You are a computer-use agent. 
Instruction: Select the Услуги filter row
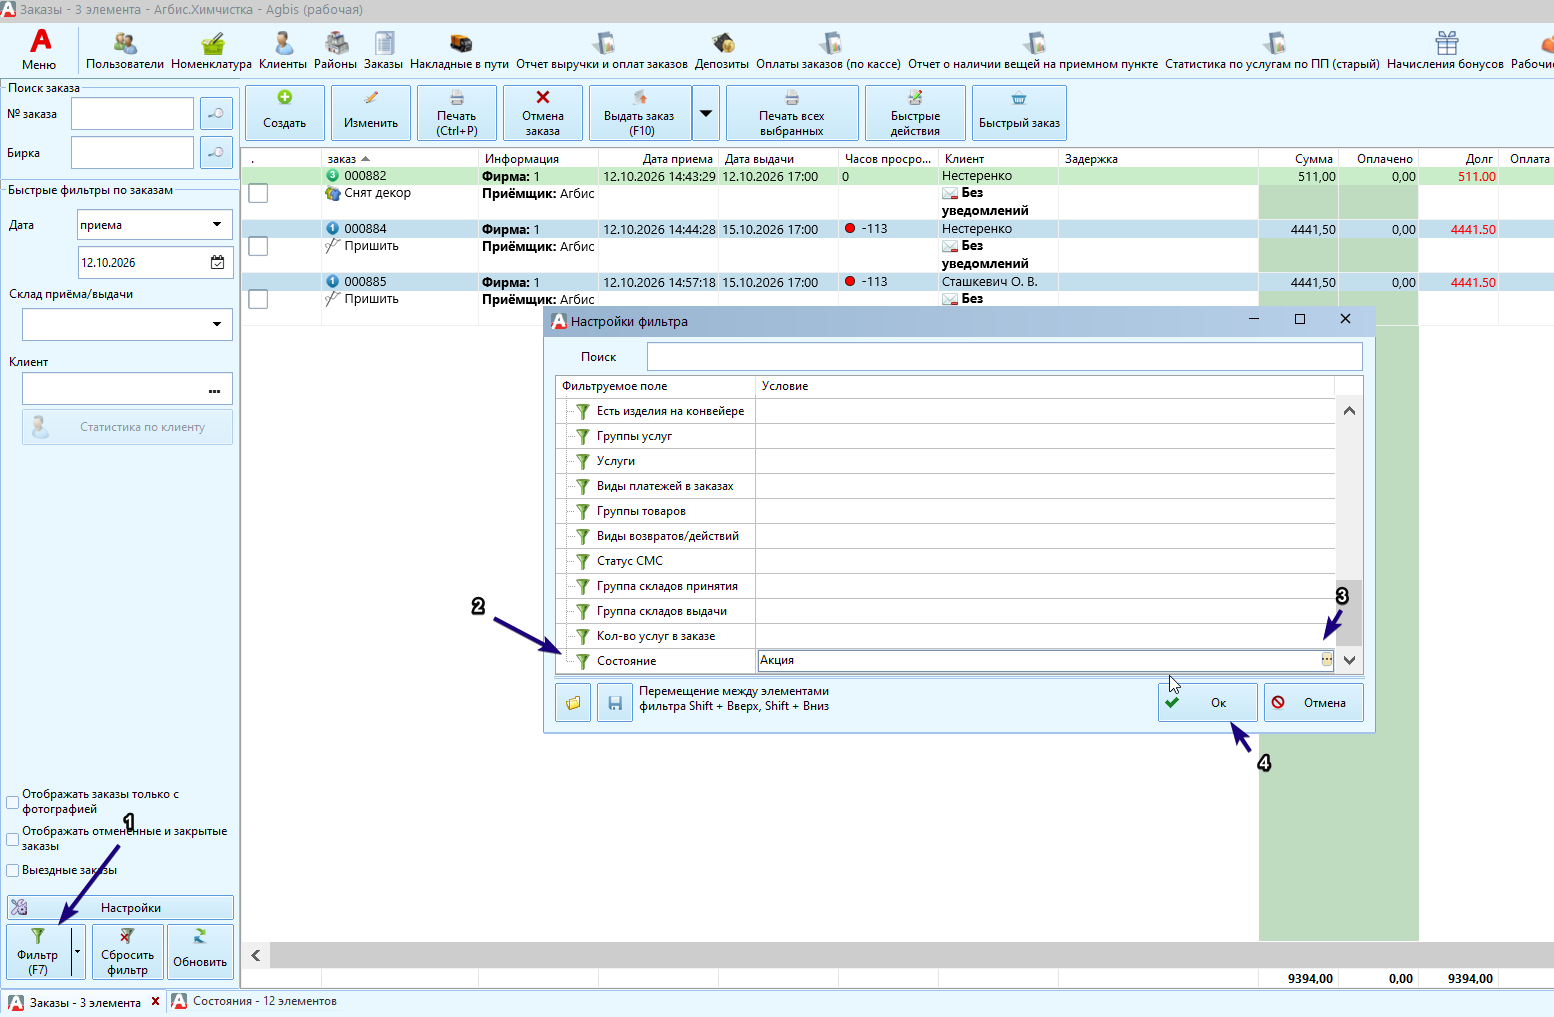pos(945,461)
